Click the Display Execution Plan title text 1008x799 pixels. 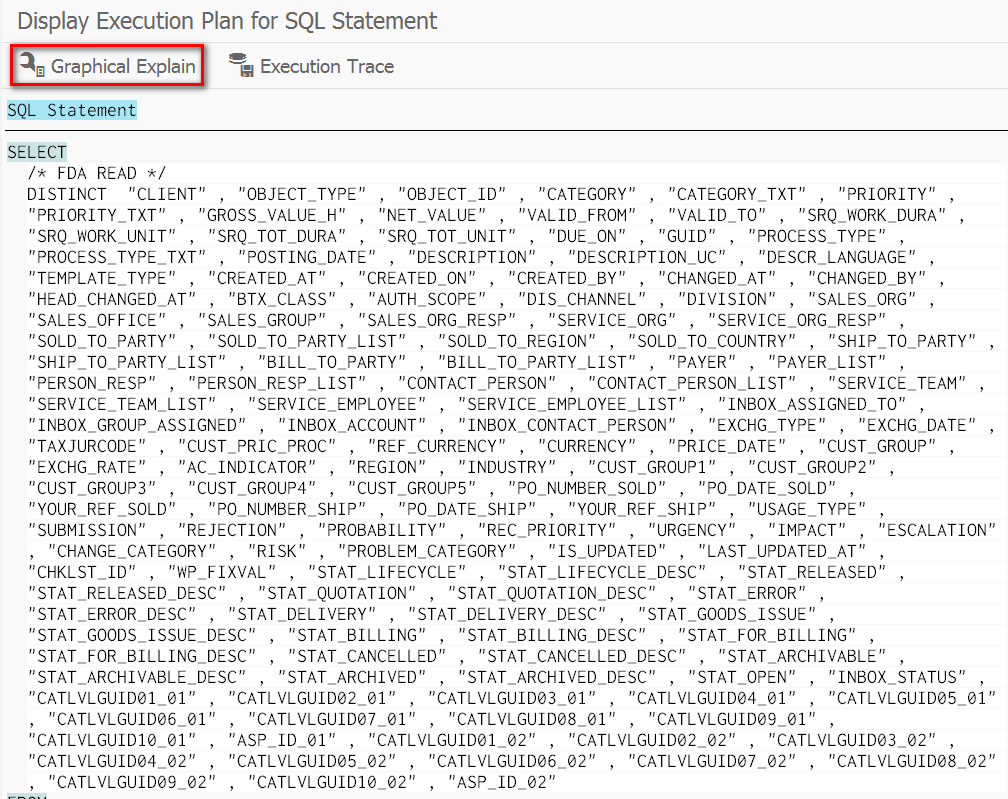[220, 20]
